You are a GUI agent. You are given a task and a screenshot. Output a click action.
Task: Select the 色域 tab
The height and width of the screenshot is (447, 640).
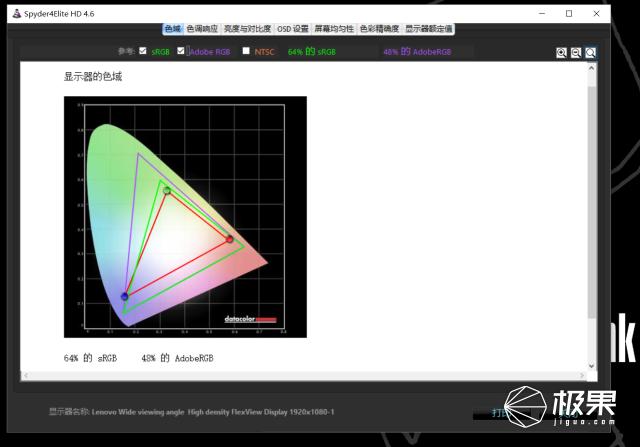[x=172, y=29]
